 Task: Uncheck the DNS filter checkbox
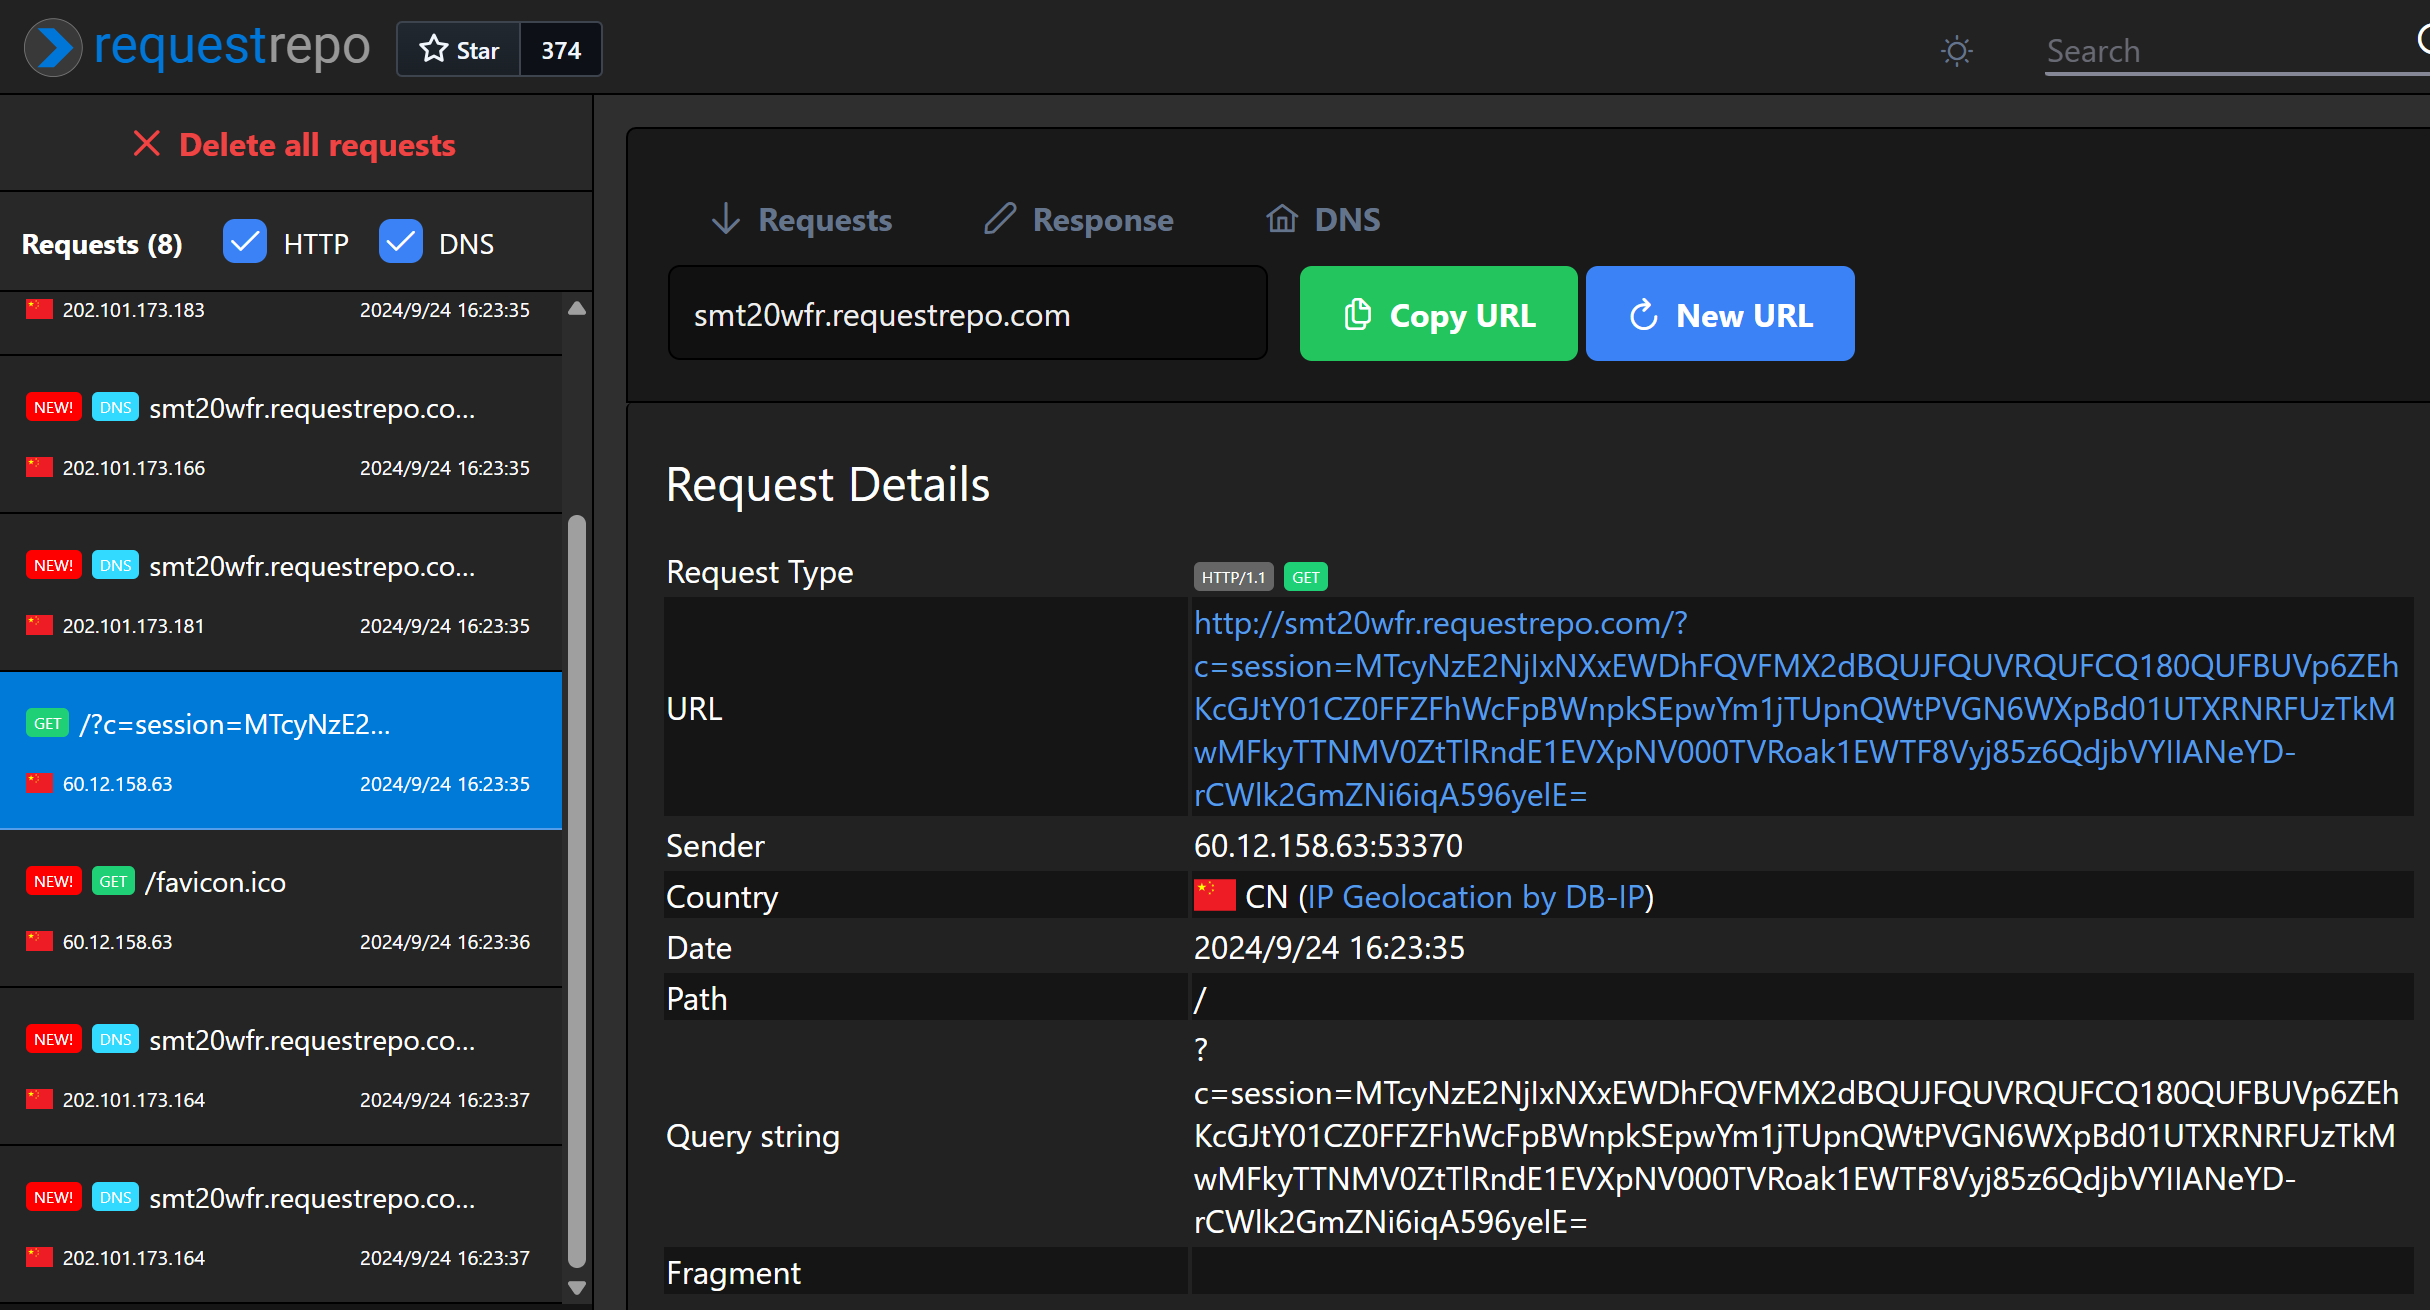[401, 242]
